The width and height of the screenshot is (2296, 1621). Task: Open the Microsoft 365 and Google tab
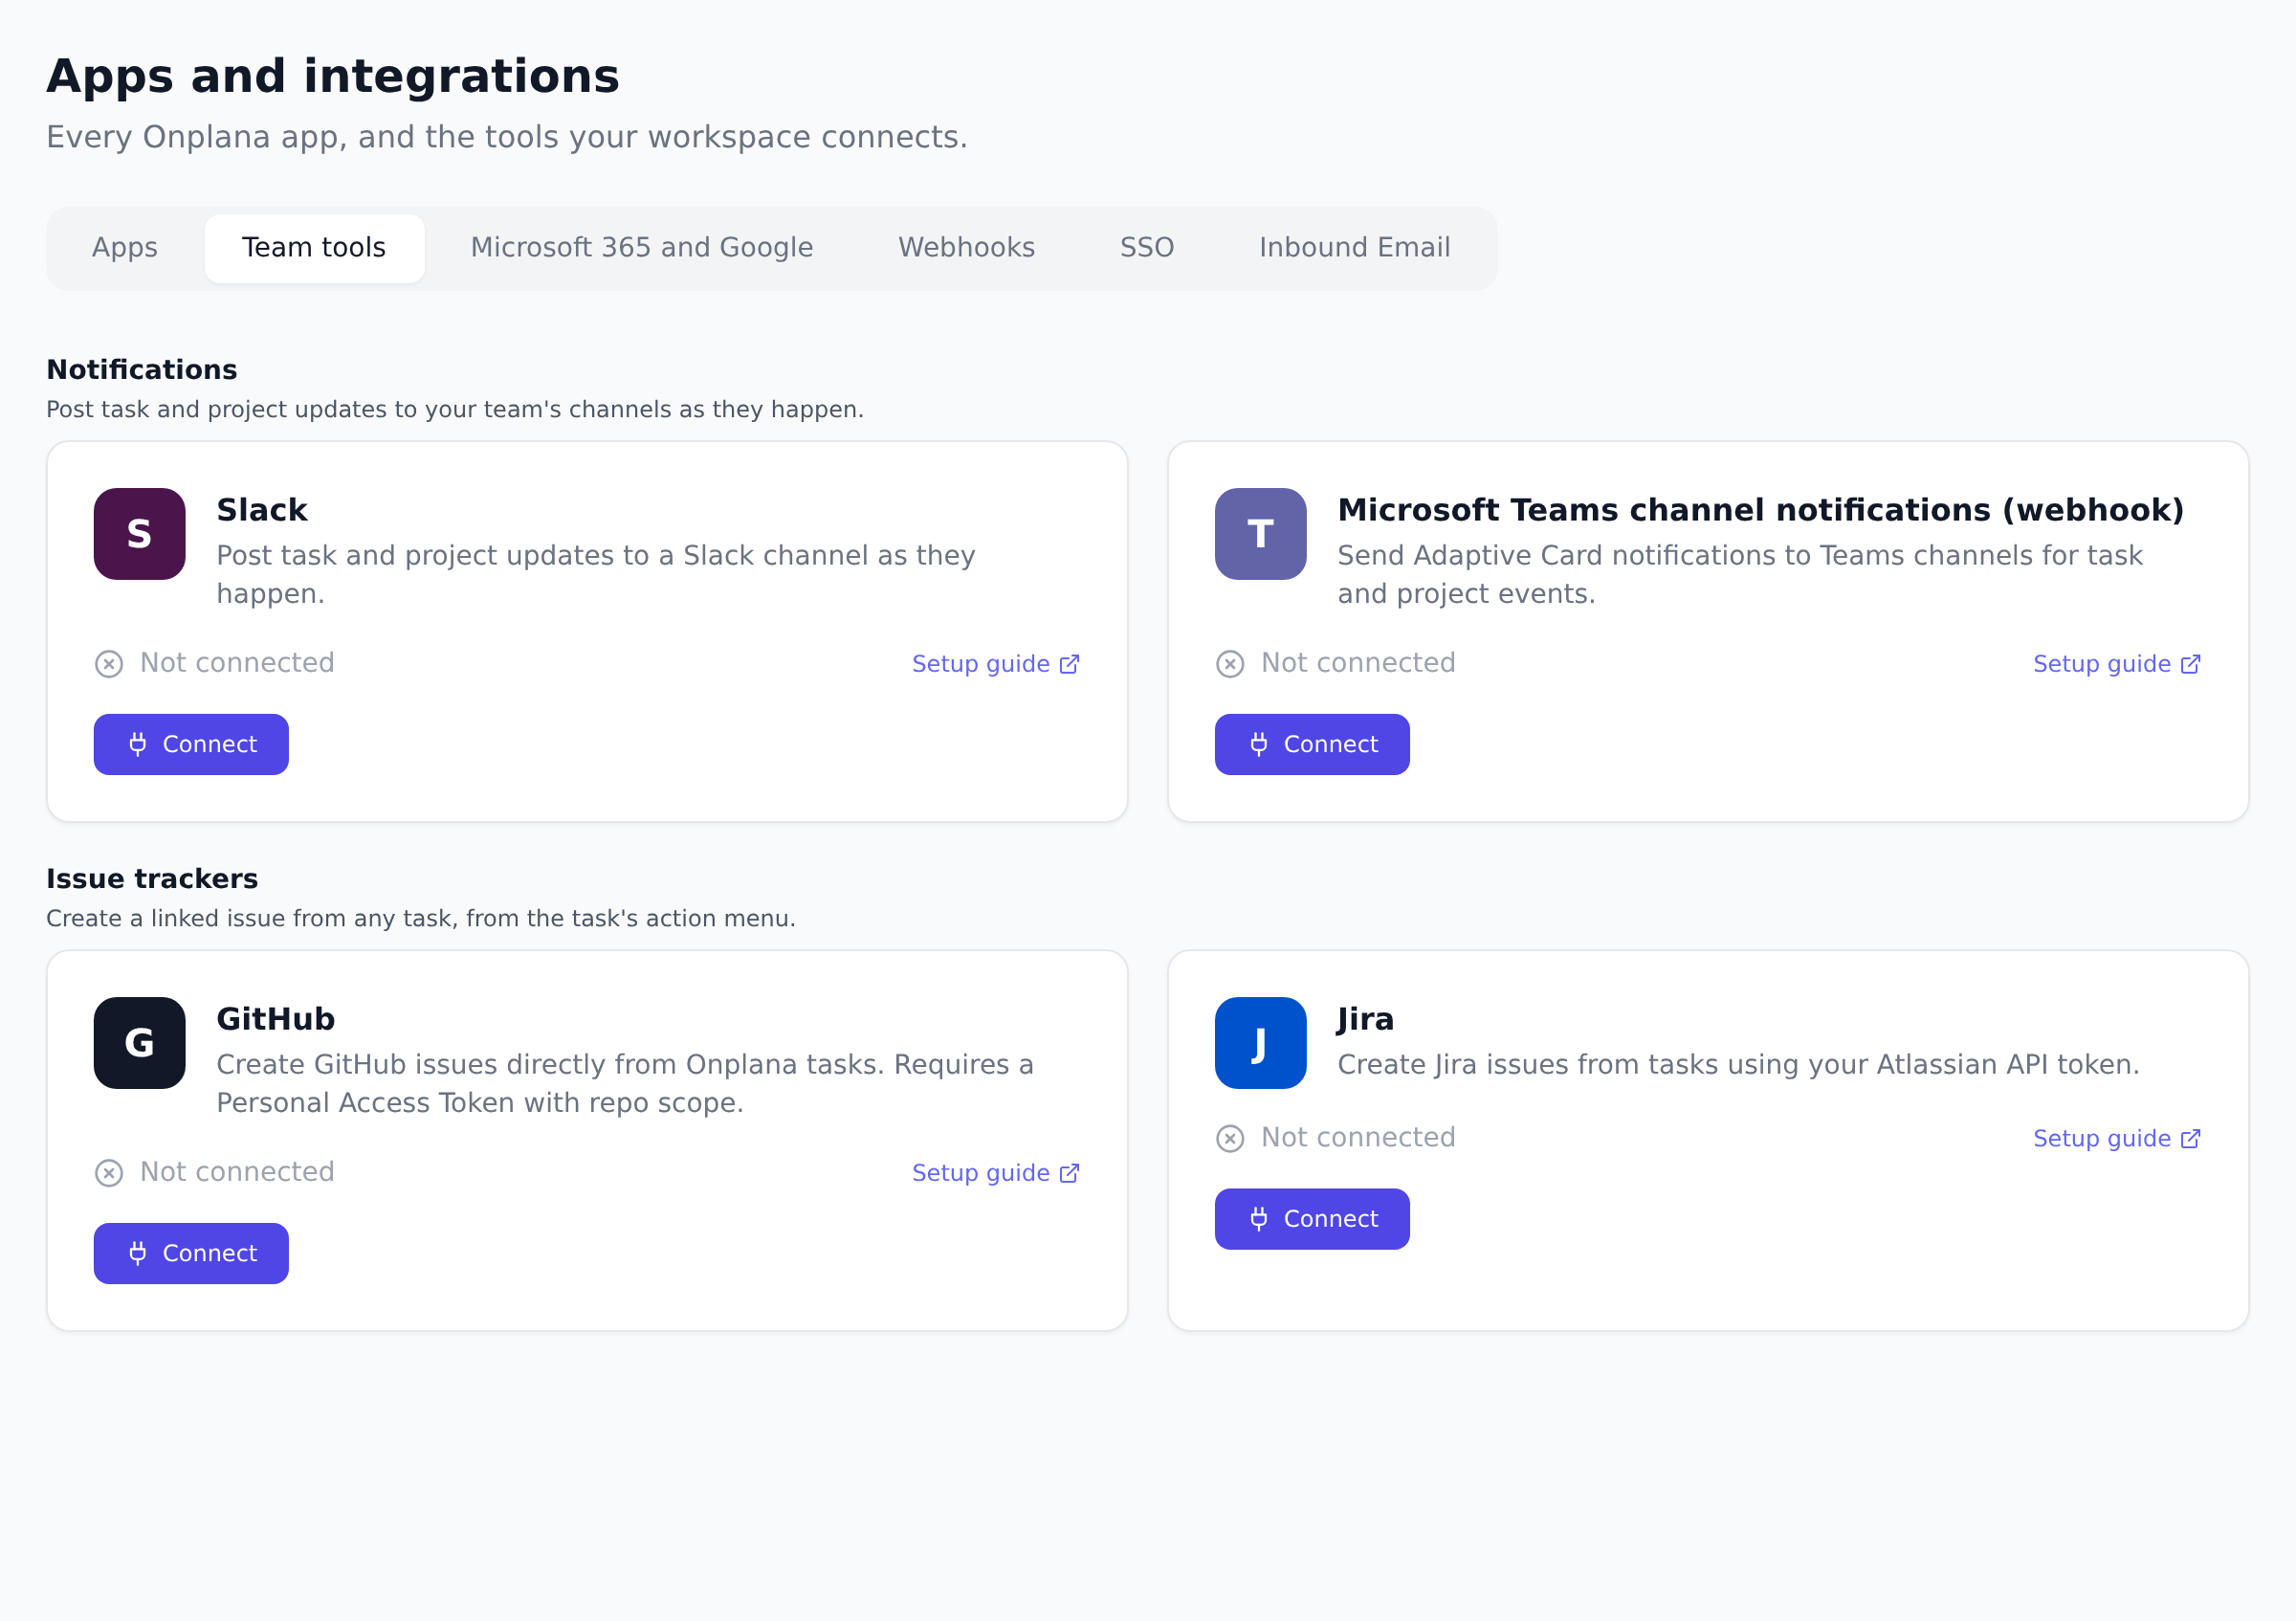point(642,248)
